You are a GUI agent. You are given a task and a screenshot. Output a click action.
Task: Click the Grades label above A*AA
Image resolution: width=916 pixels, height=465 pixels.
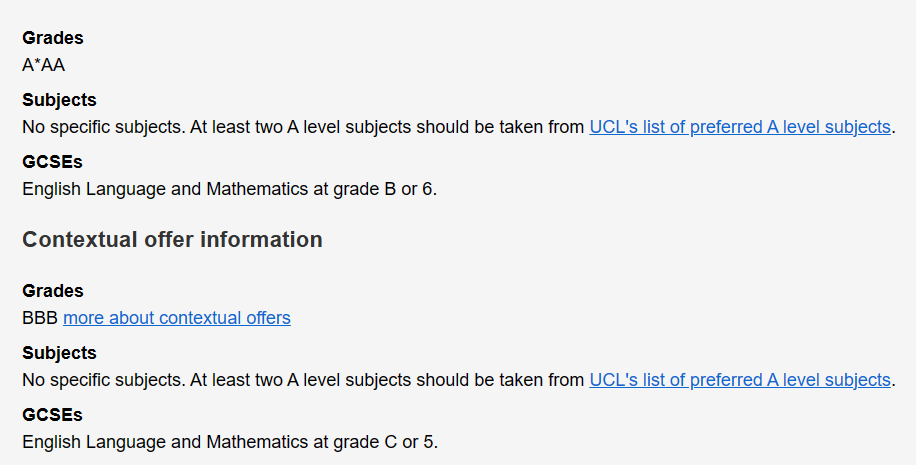pos(53,37)
